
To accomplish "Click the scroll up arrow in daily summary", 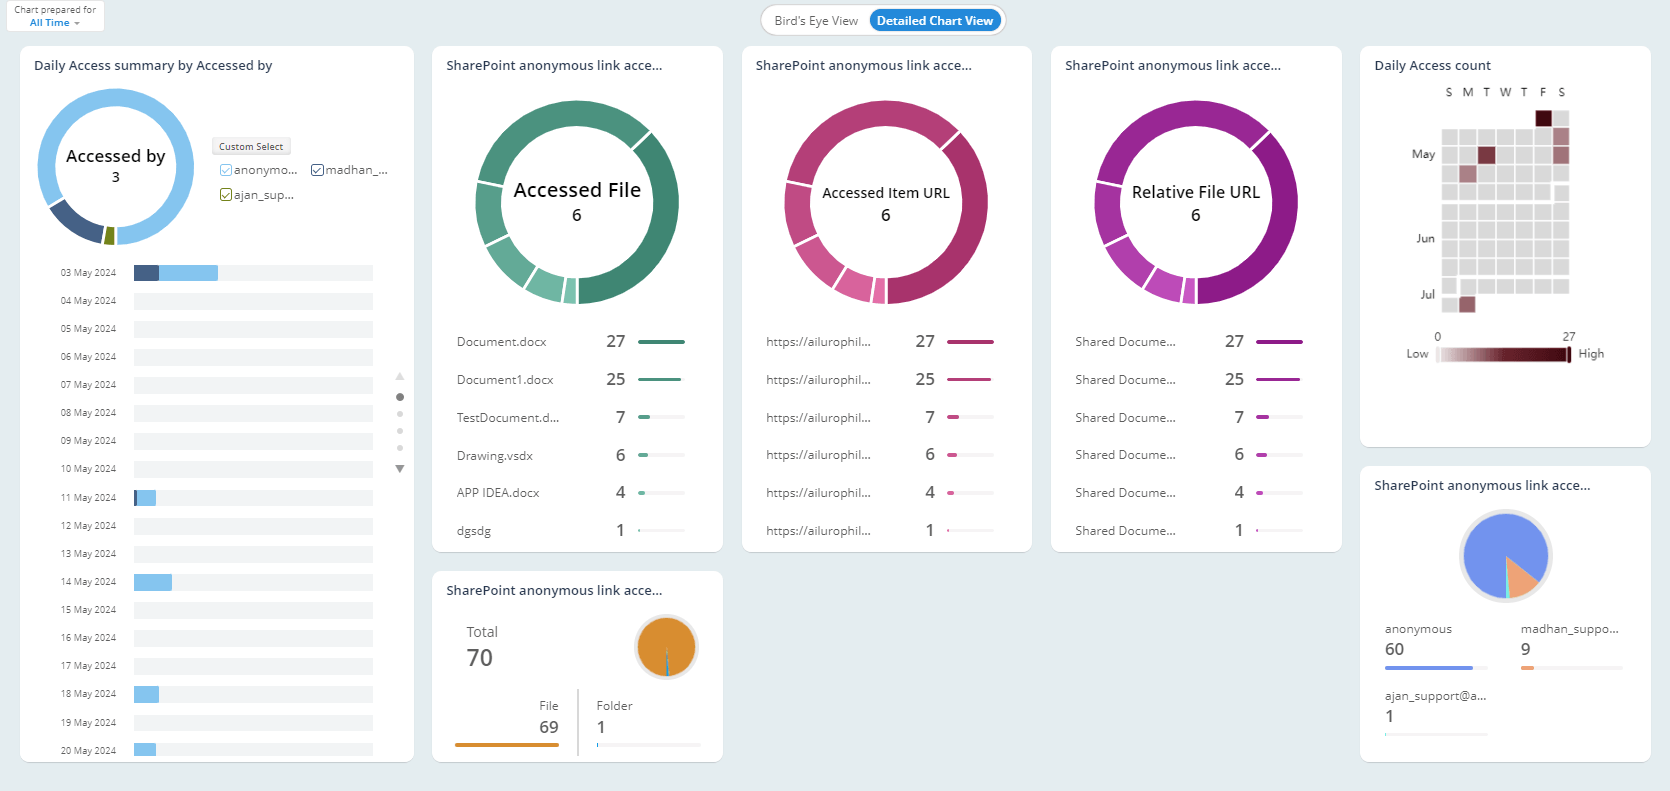I will [x=400, y=377].
